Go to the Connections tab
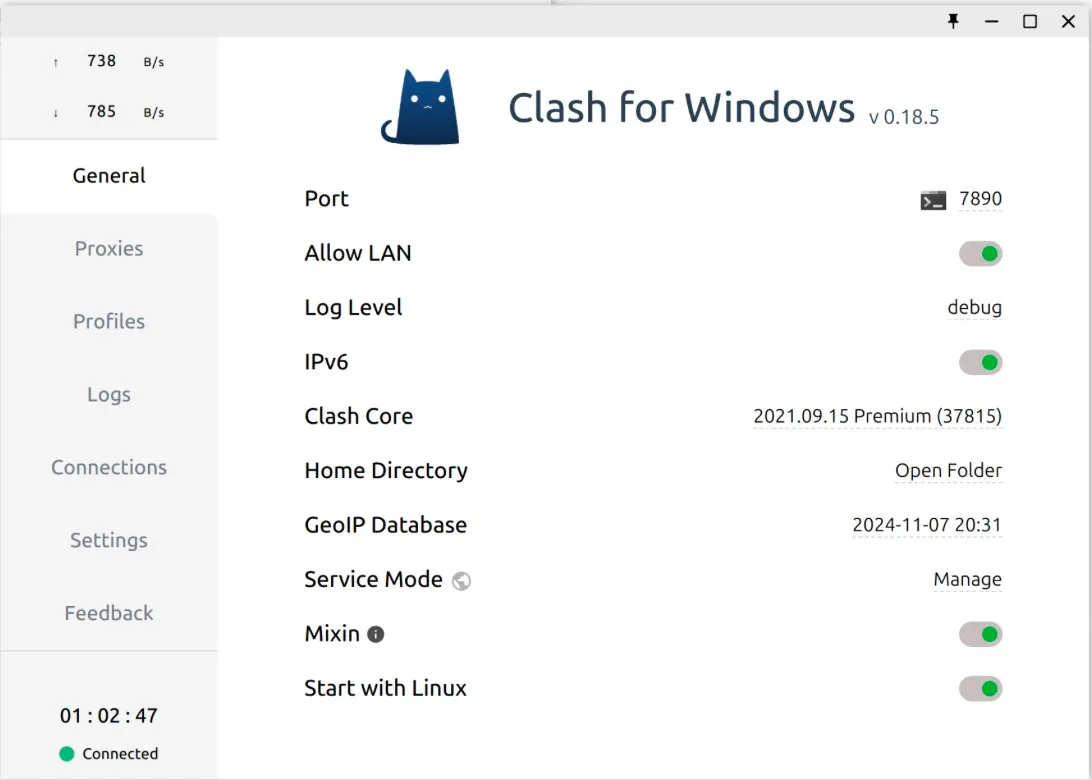The height and width of the screenshot is (780, 1092). pos(109,467)
